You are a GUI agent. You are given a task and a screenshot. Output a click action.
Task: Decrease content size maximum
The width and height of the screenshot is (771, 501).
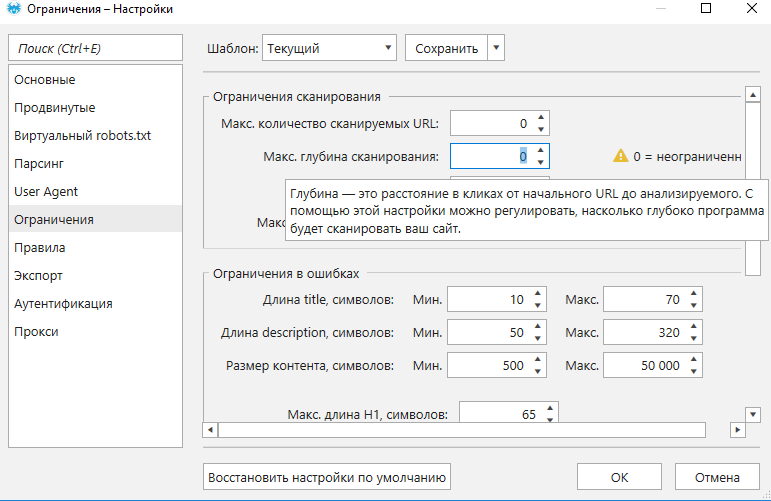tap(694, 371)
